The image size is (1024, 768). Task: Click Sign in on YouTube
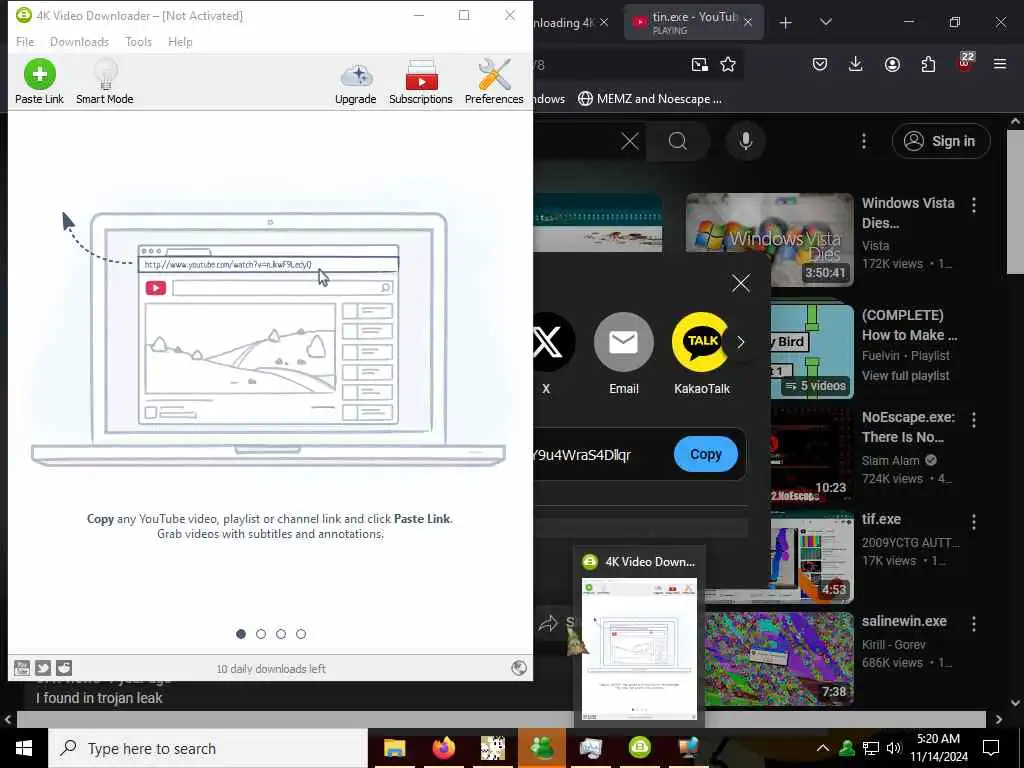click(941, 141)
